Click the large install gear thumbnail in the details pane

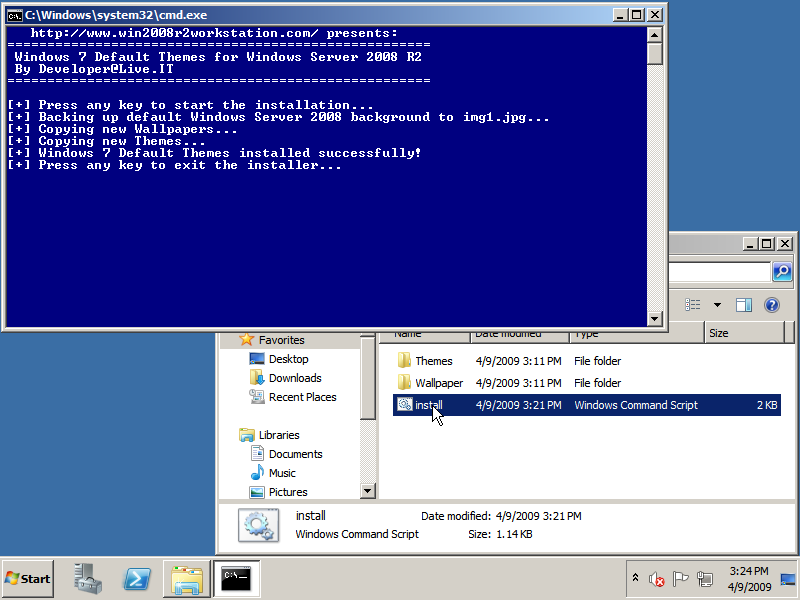pyautogui.click(x=259, y=524)
